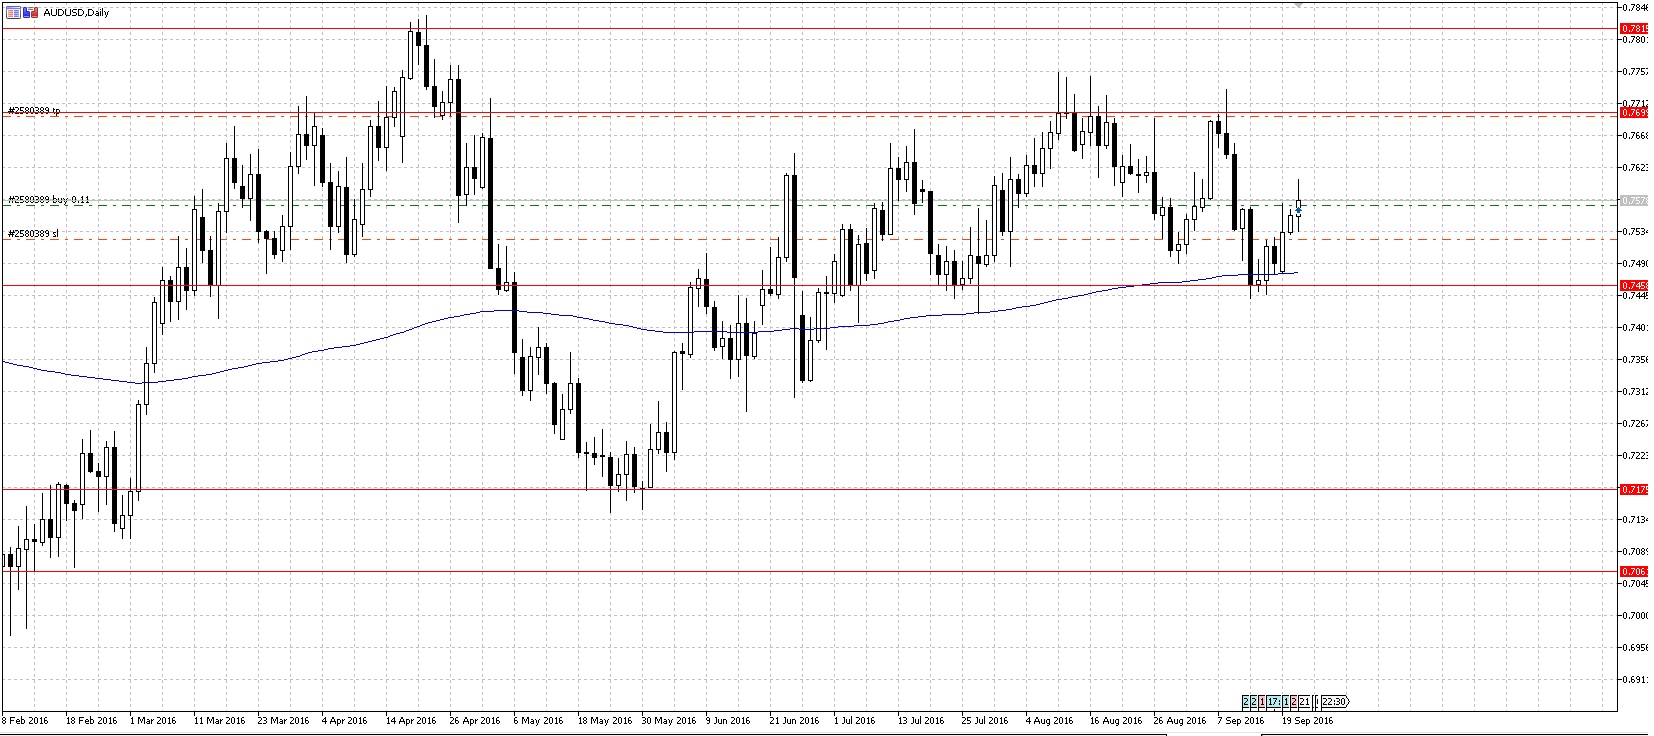Select the grey chart shift triangle at top
The width and height of the screenshot is (1654, 736).
pos(1297,4)
